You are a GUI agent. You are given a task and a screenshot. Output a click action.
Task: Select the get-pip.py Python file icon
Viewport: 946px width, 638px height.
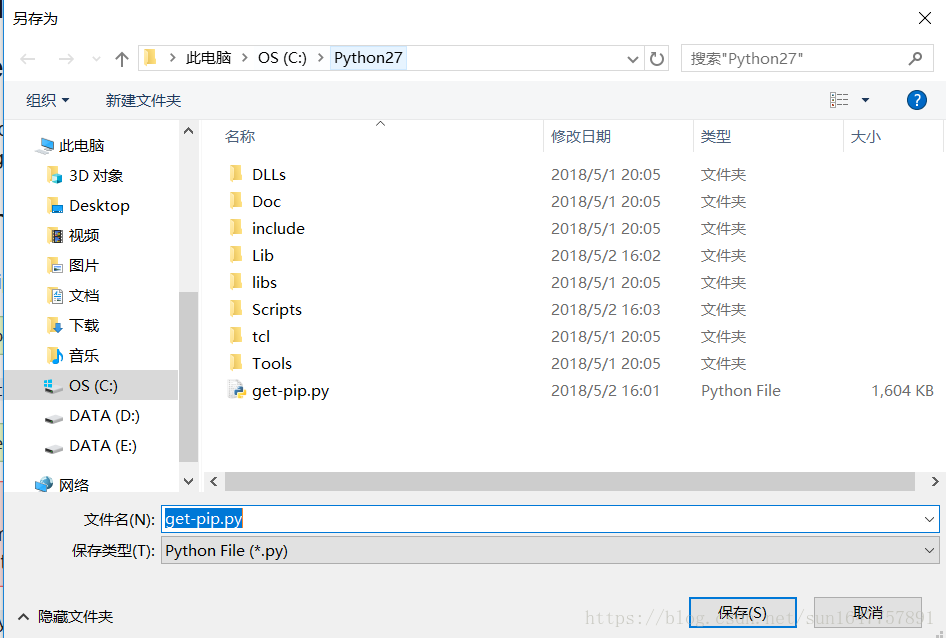pyautogui.click(x=236, y=390)
